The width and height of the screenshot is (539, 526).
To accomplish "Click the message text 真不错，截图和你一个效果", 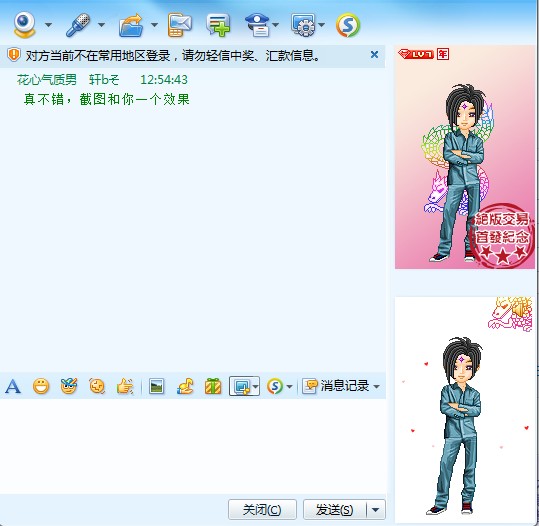I will tap(107, 99).
